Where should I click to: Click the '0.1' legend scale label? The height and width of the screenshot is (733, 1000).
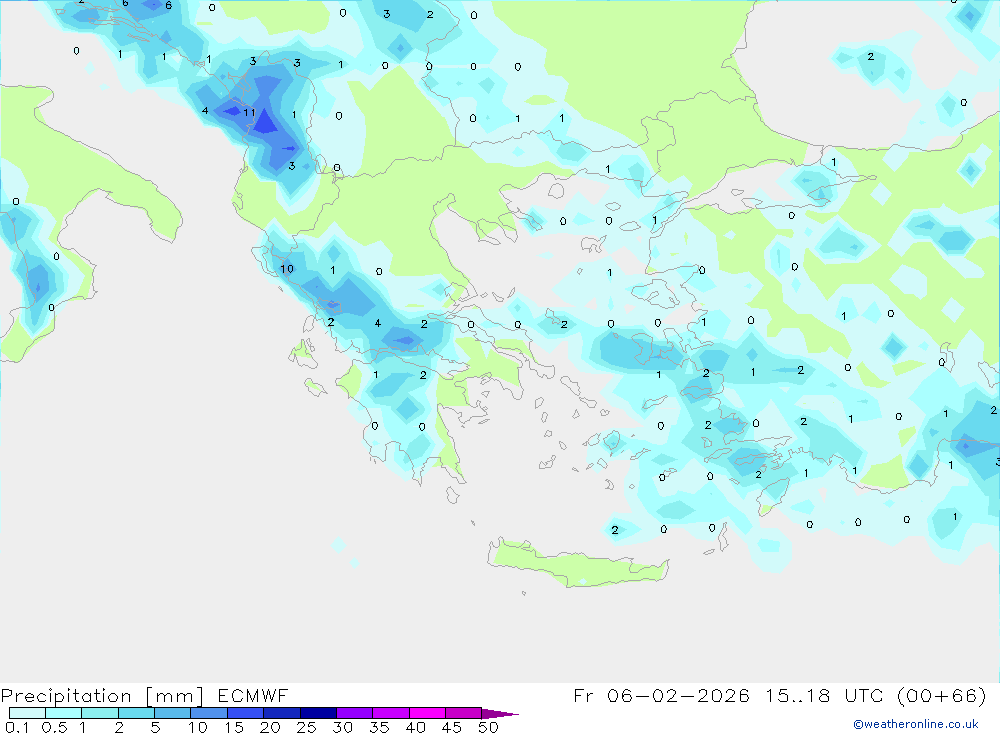pos(17,727)
